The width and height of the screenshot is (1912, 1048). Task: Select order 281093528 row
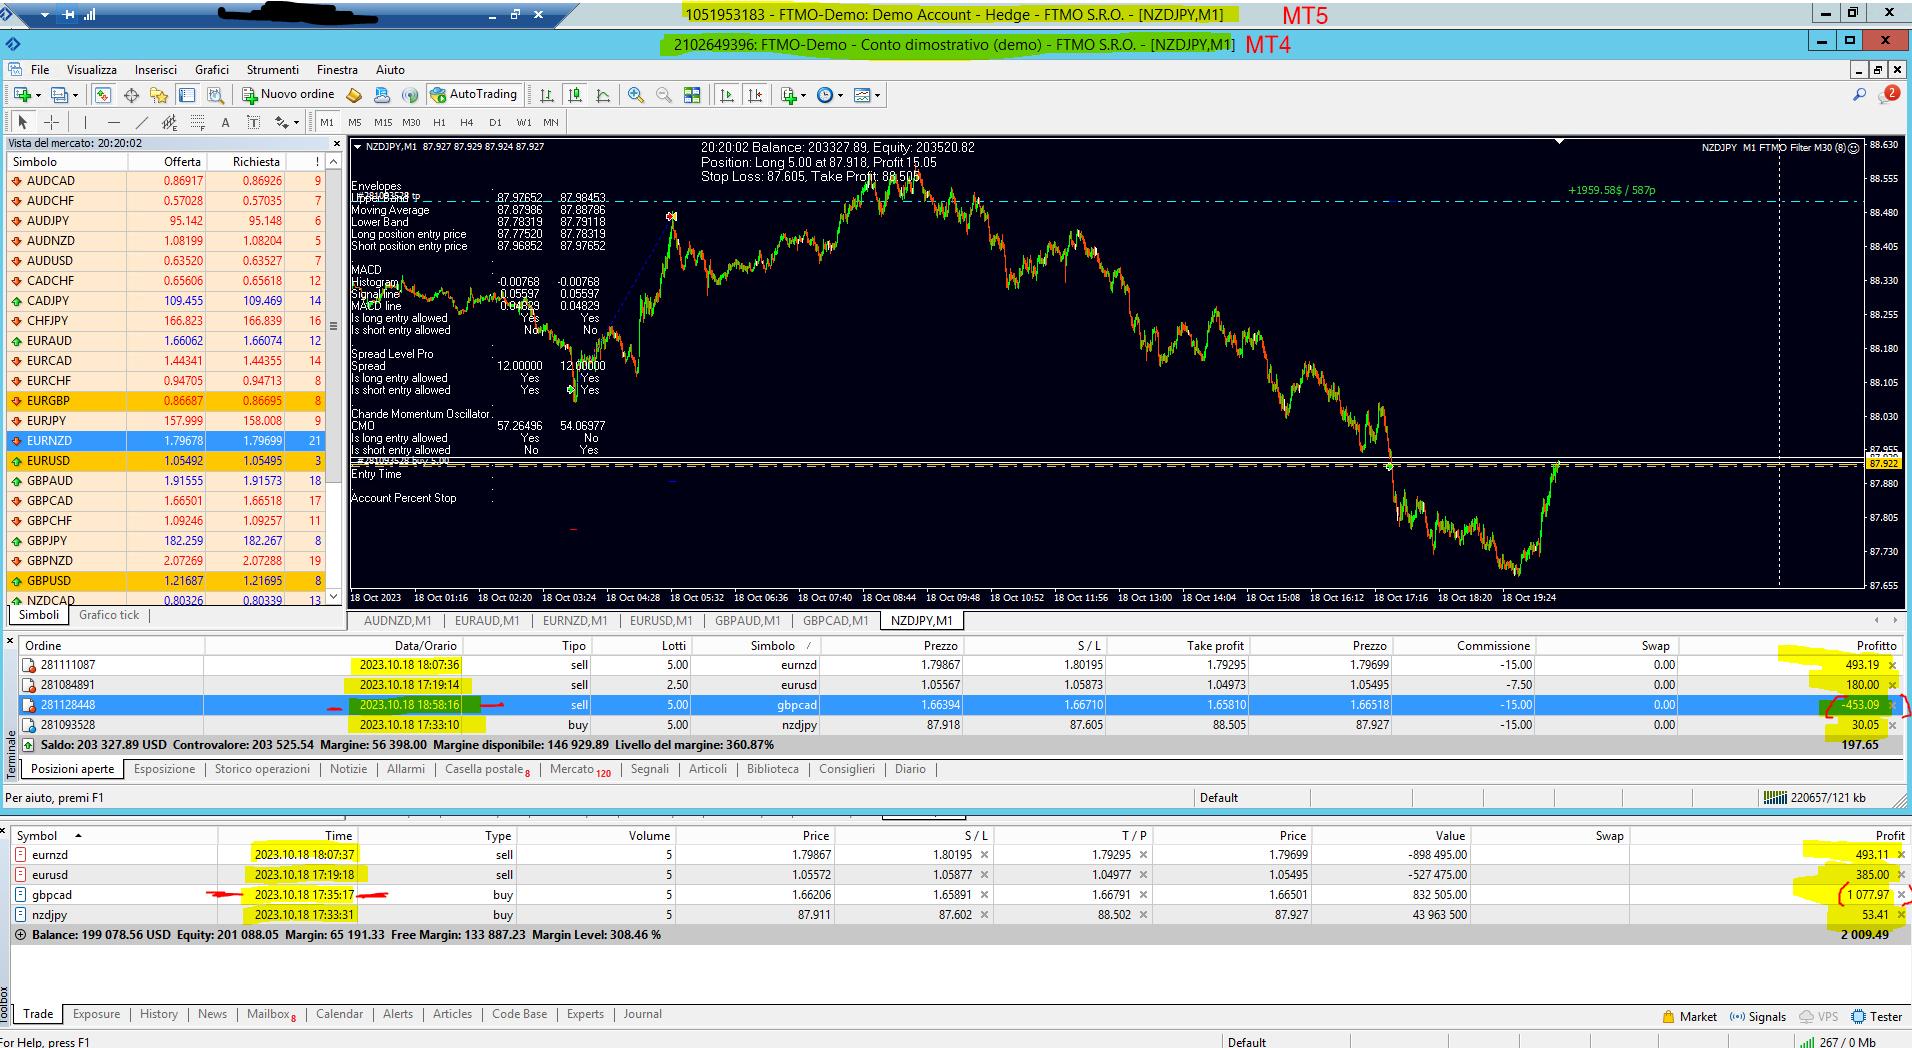[x=960, y=725]
